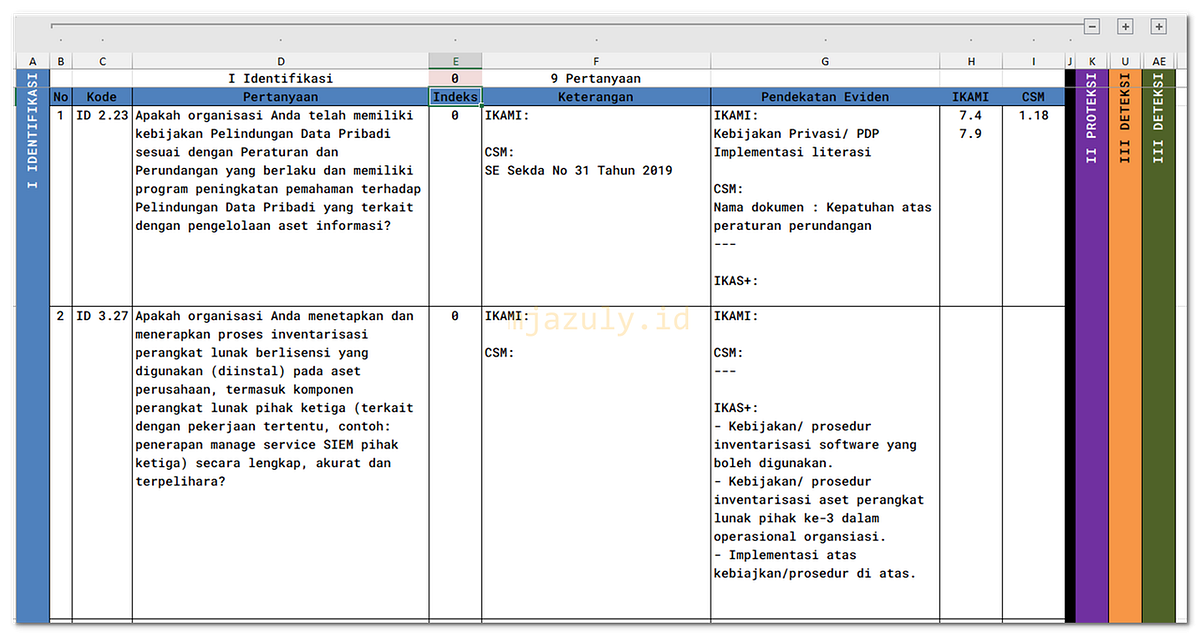Click the 'IKAMI' header cell
1200x636 pixels.
pos(971,97)
